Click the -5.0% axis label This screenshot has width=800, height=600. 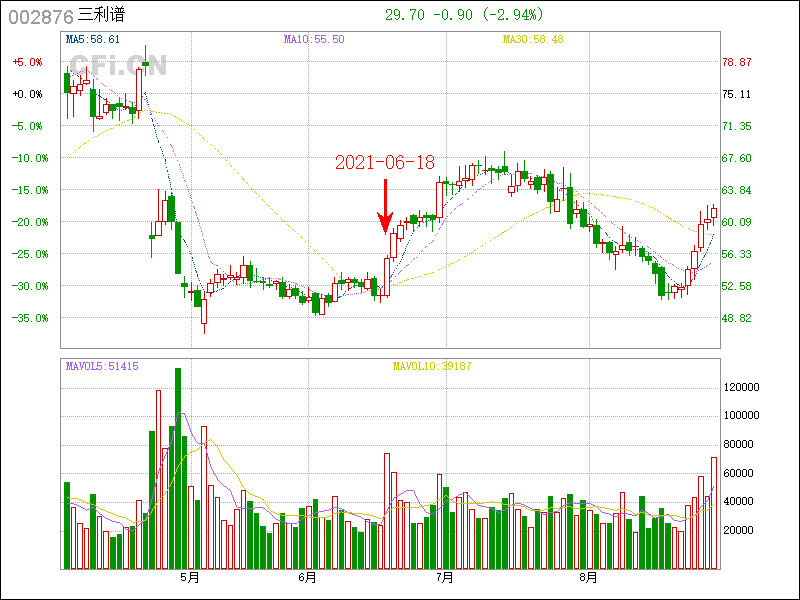click(x=28, y=127)
